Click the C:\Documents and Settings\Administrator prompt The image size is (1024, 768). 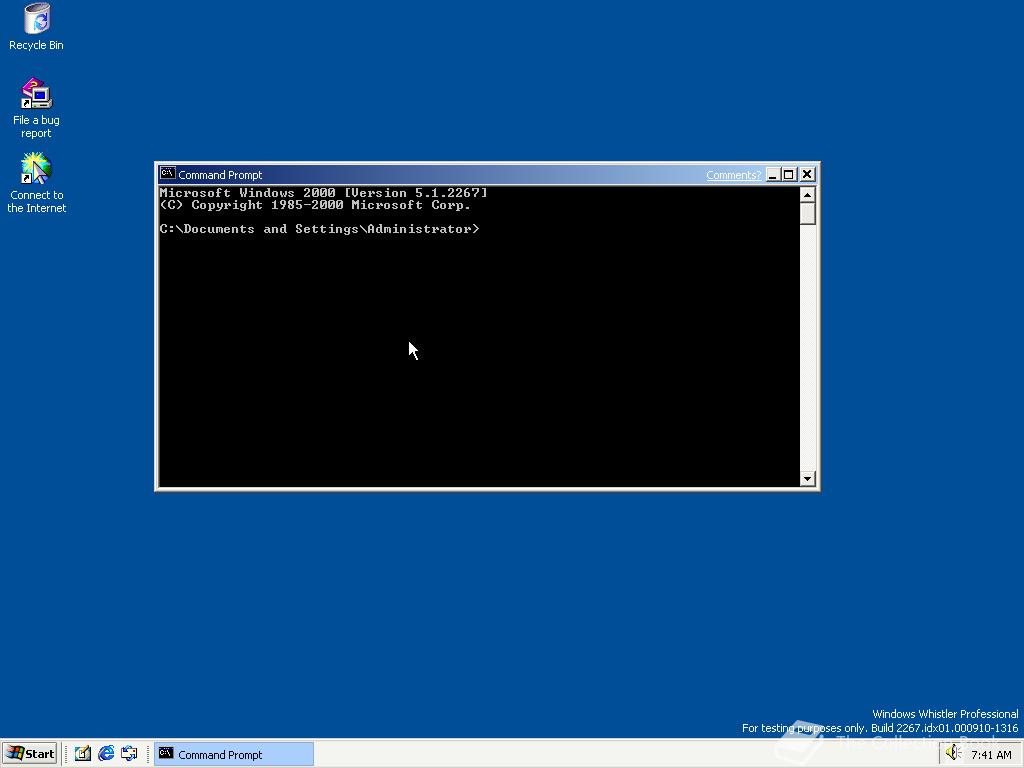tap(319, 229)
